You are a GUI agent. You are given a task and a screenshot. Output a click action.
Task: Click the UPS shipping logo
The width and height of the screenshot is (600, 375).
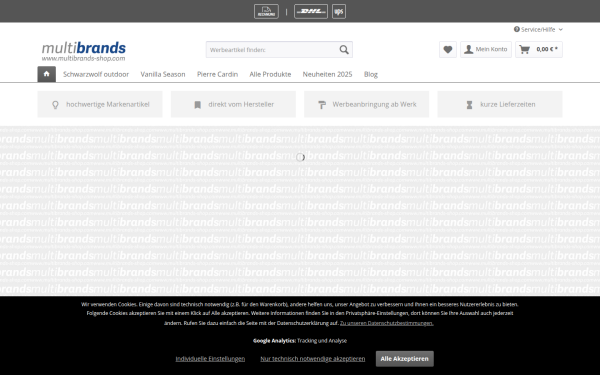point(339,11)
